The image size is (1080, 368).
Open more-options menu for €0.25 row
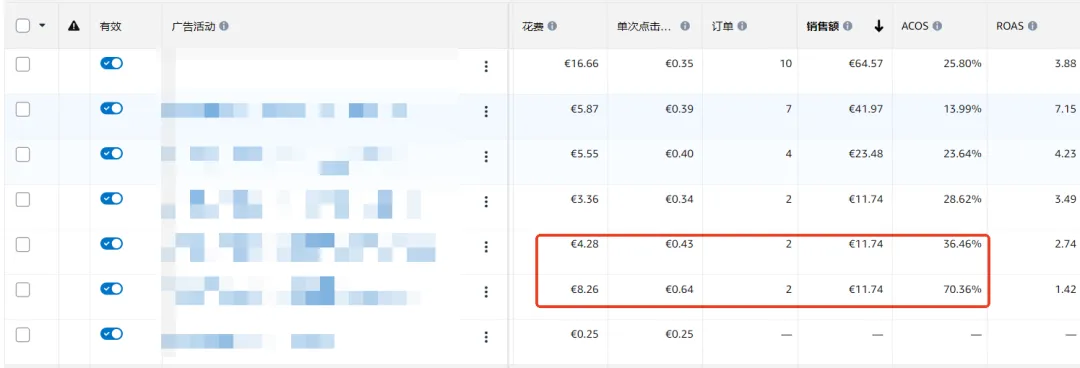coord(486,337)
